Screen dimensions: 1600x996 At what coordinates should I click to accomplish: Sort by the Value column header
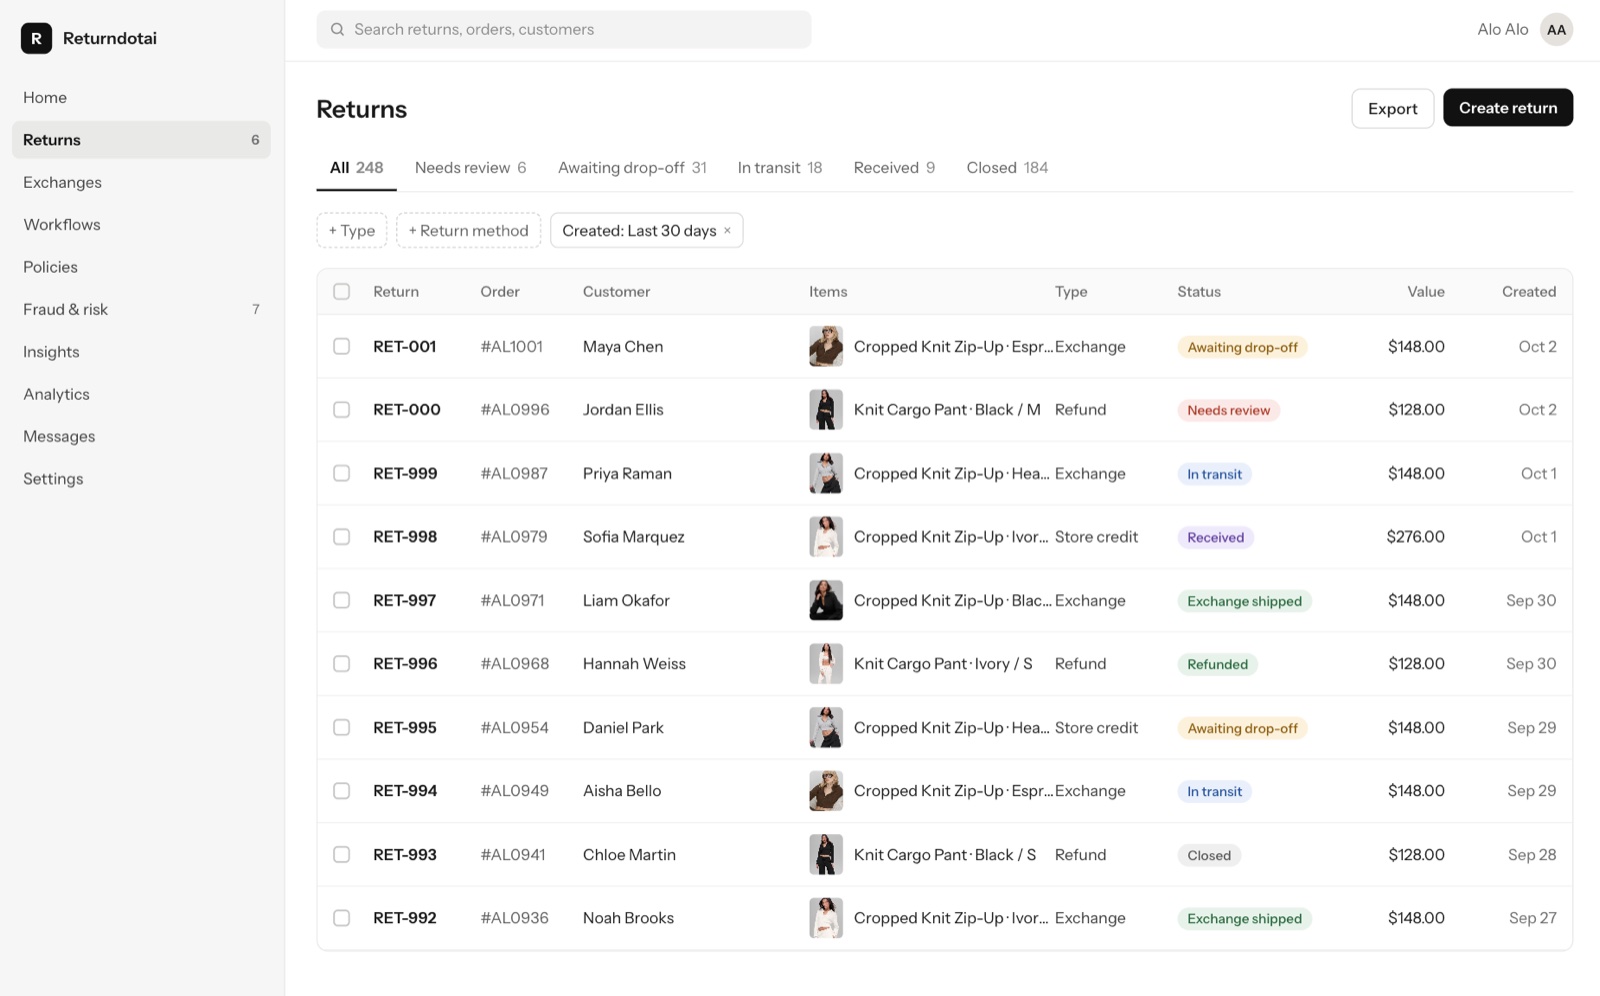(1425, 292)
